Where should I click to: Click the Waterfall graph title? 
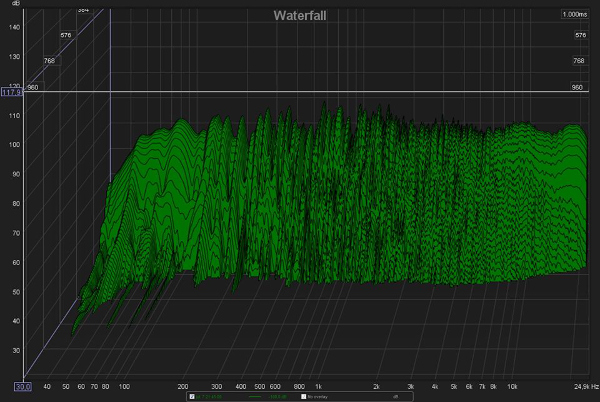pos(300,14)
